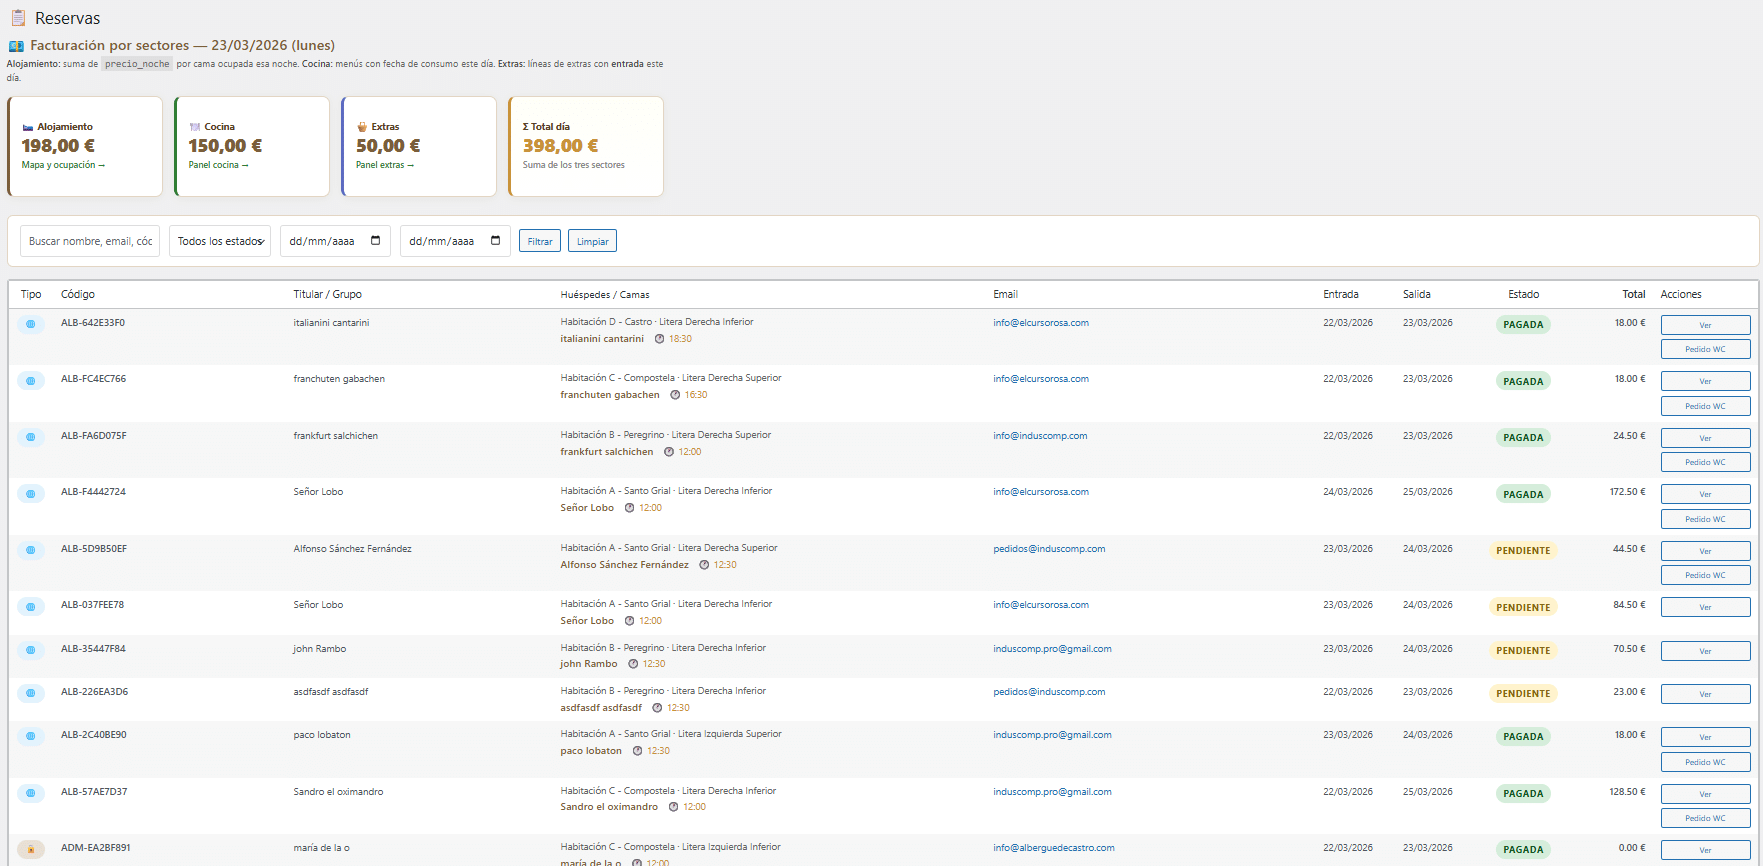Click the lock type icon for ADM-EA2BF891
The image size is (1763, 866).
[x=31, y=849]
